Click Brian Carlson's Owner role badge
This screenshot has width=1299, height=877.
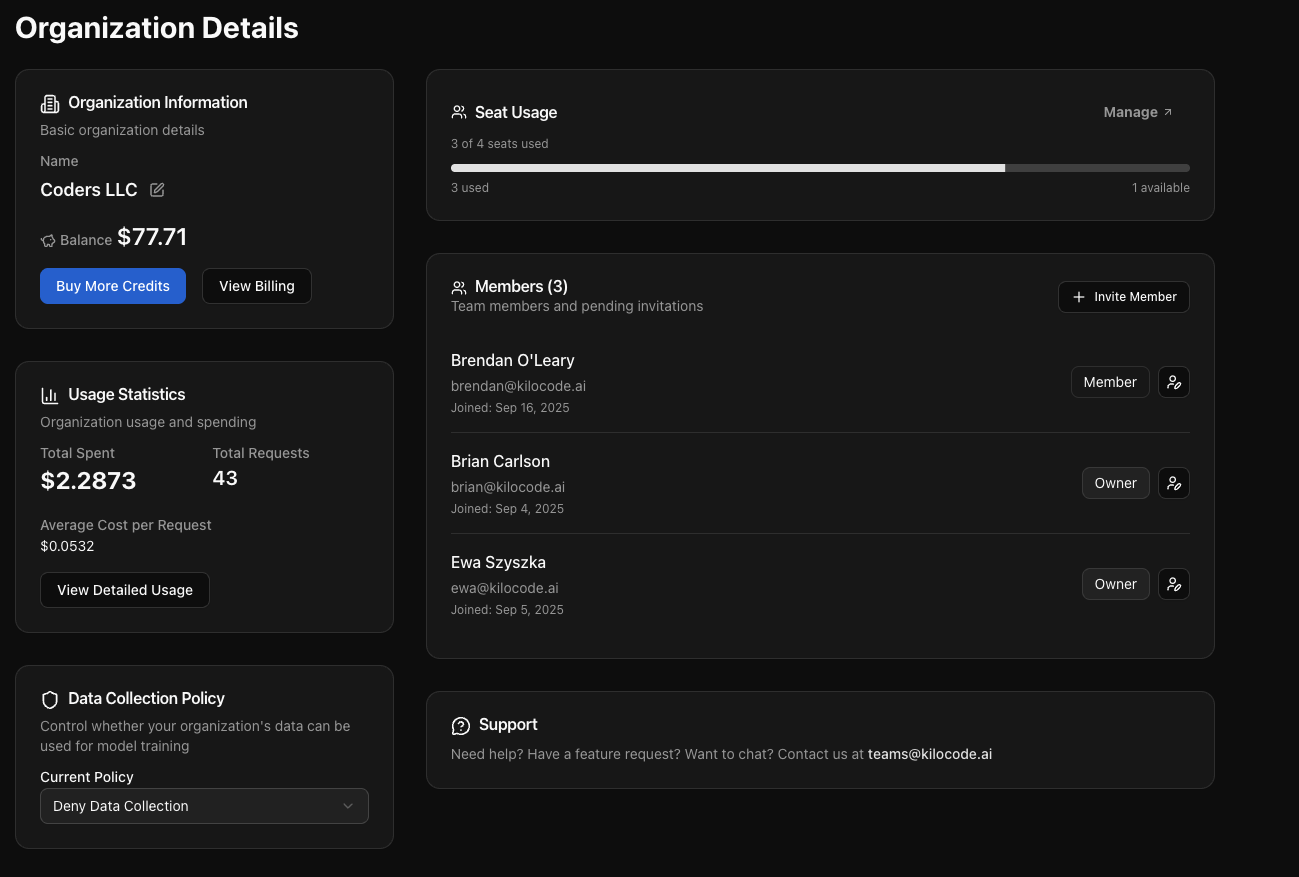[1115, 483]
